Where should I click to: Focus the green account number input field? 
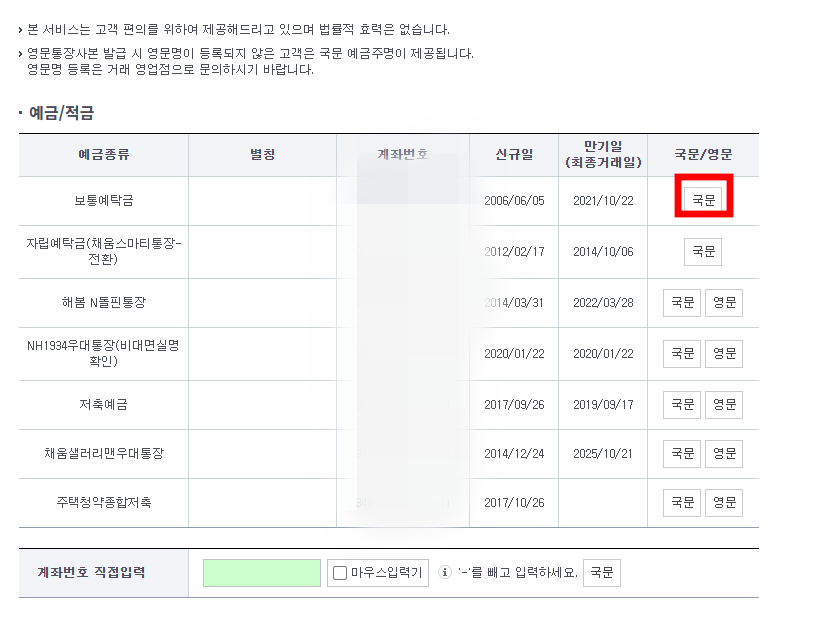tap(262, 573)
